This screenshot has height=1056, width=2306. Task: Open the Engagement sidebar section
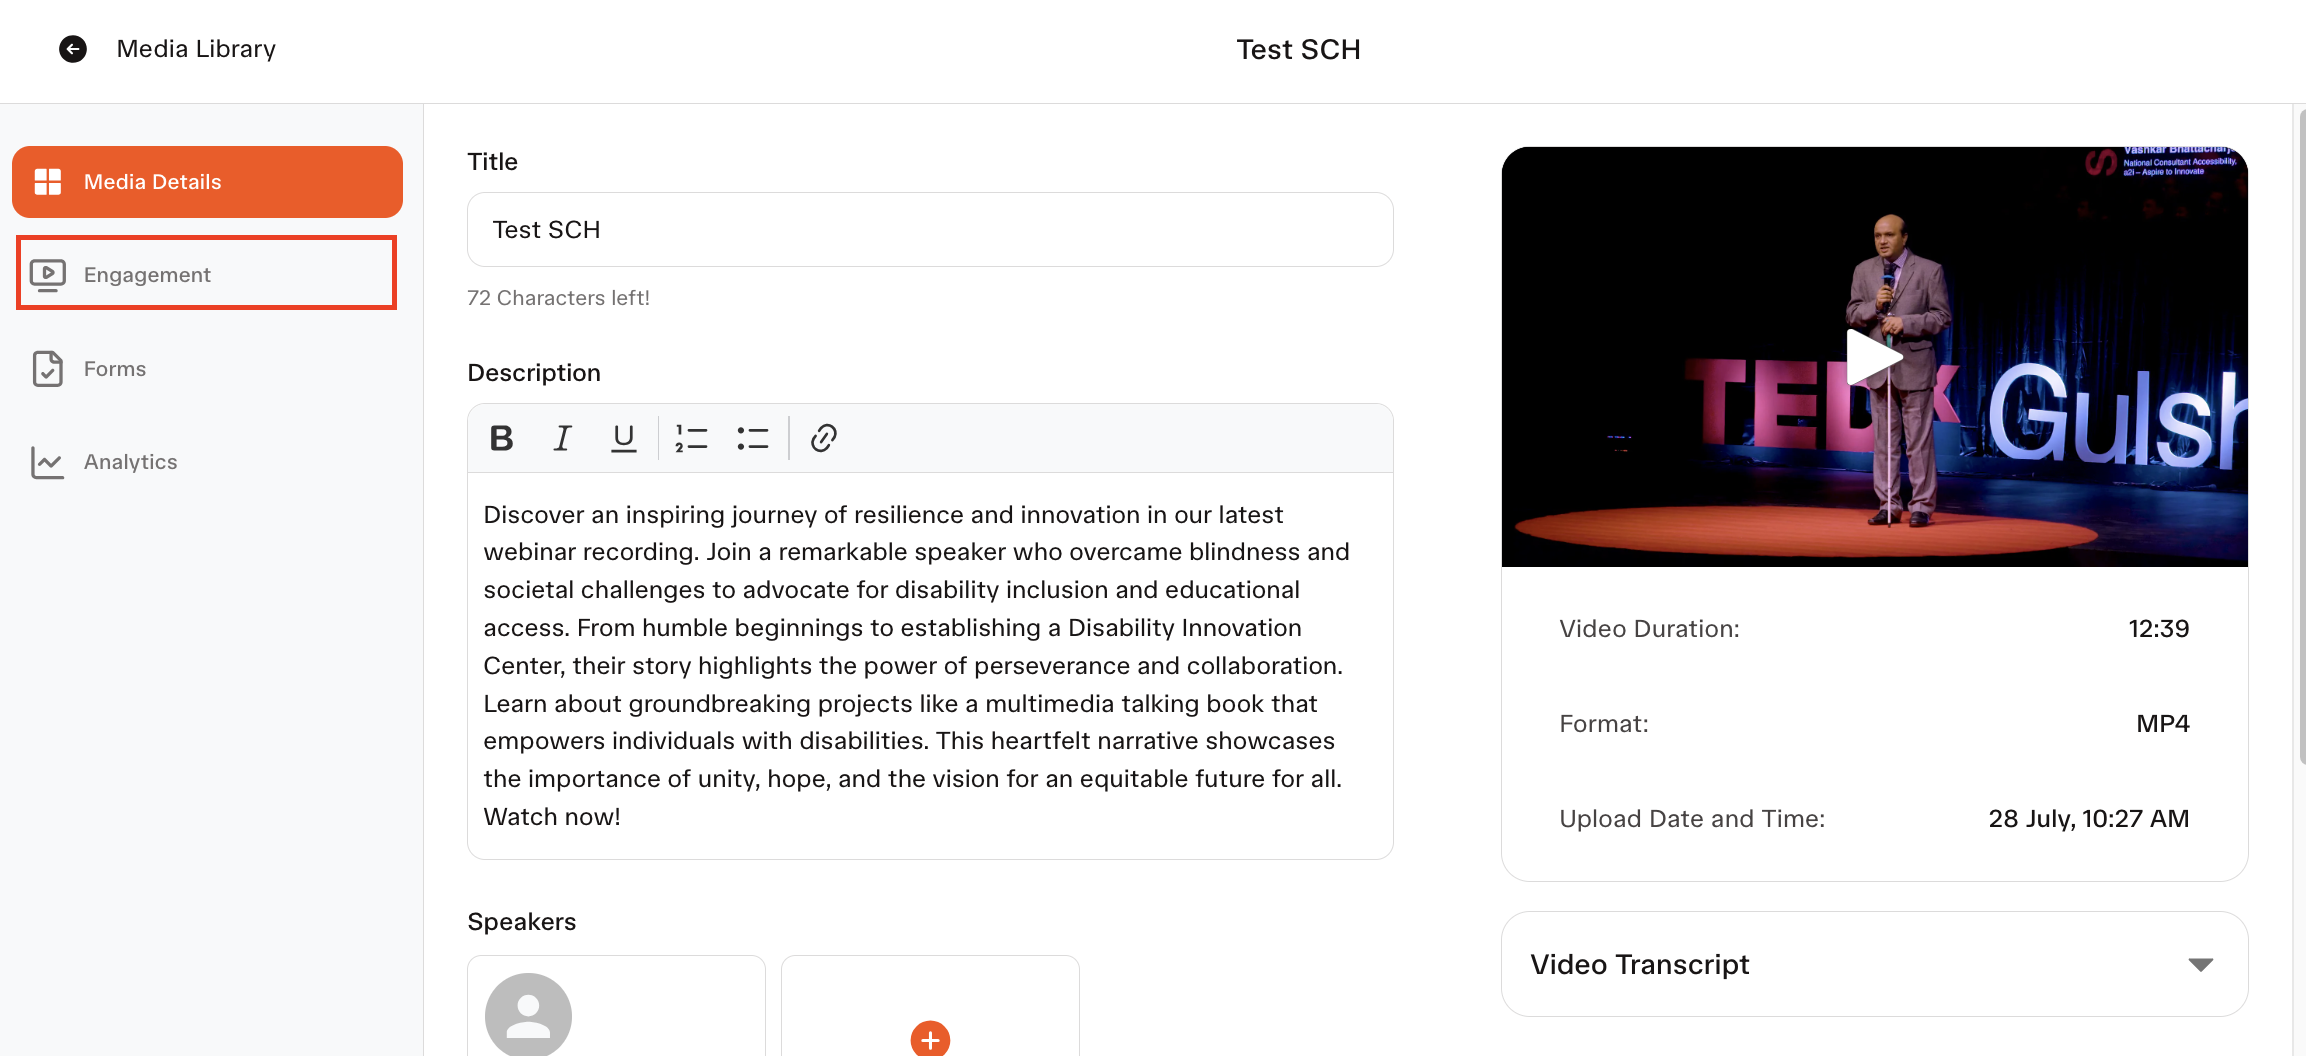click(207, 274)
